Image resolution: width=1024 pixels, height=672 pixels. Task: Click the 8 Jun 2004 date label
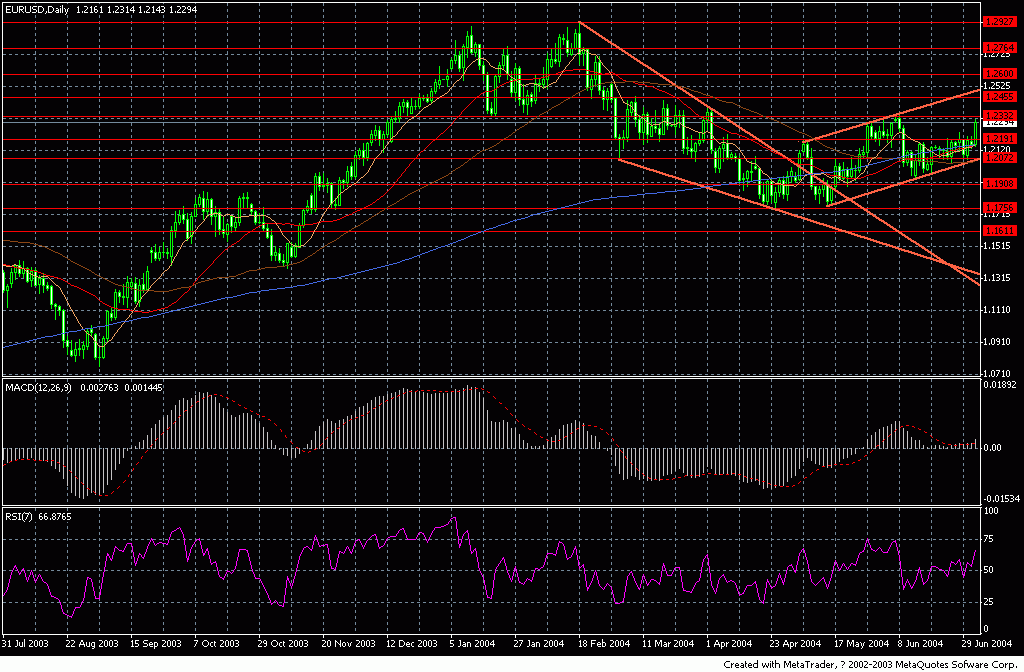(920, 643)
